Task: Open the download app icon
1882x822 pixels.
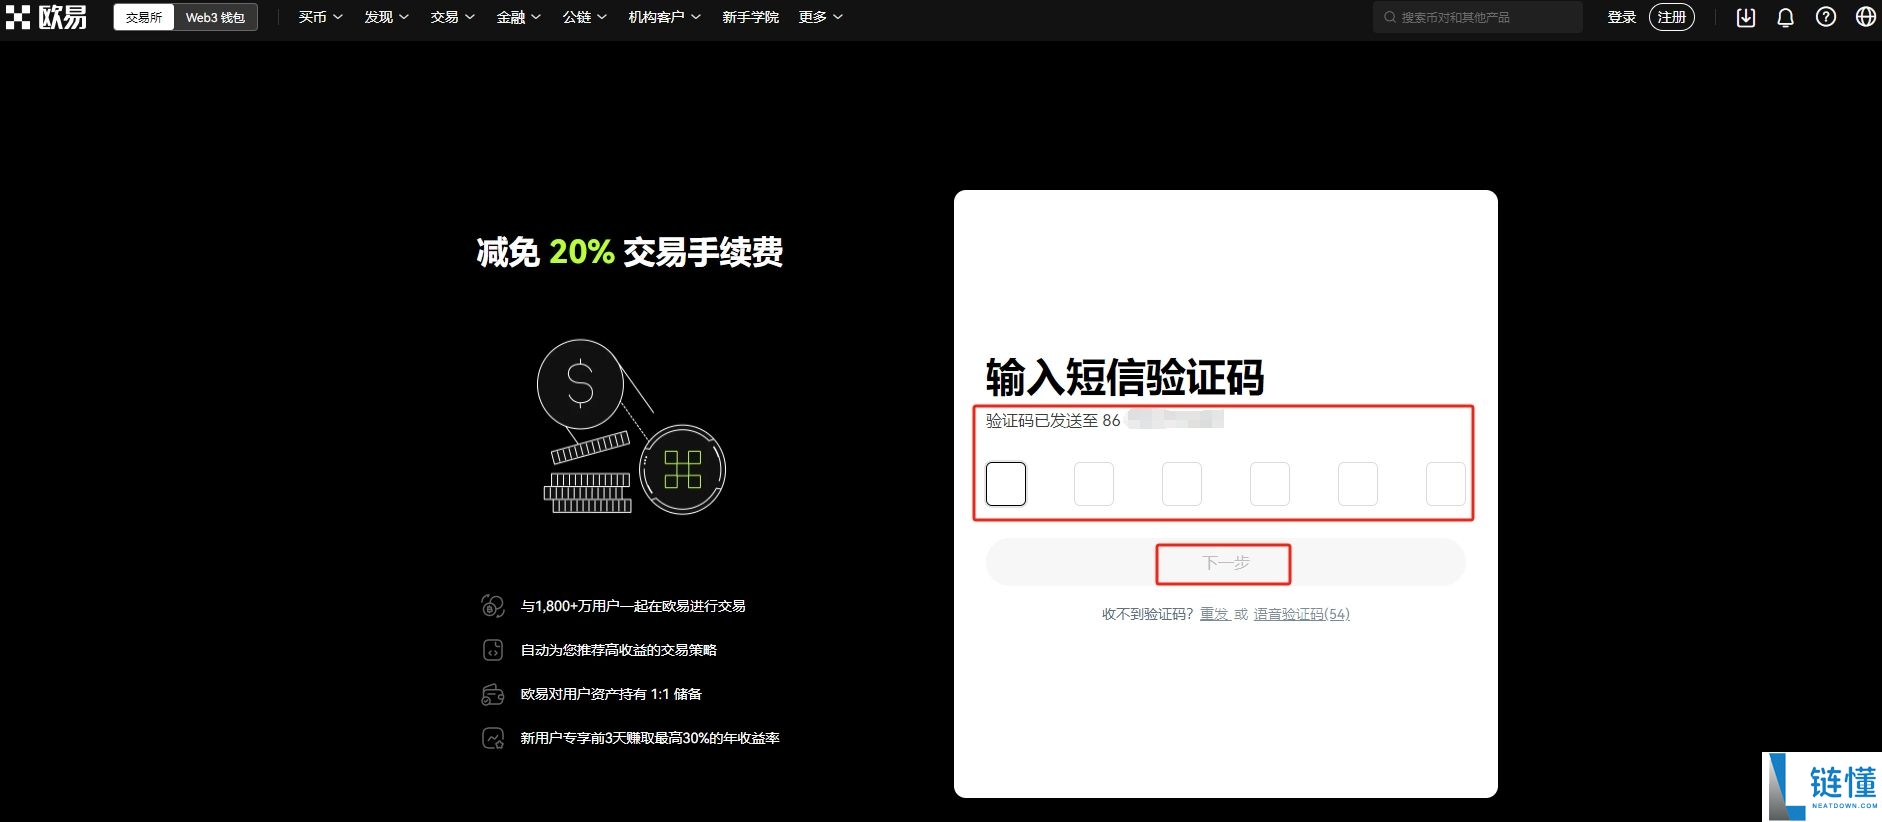Action: (x=1746, y=17)
